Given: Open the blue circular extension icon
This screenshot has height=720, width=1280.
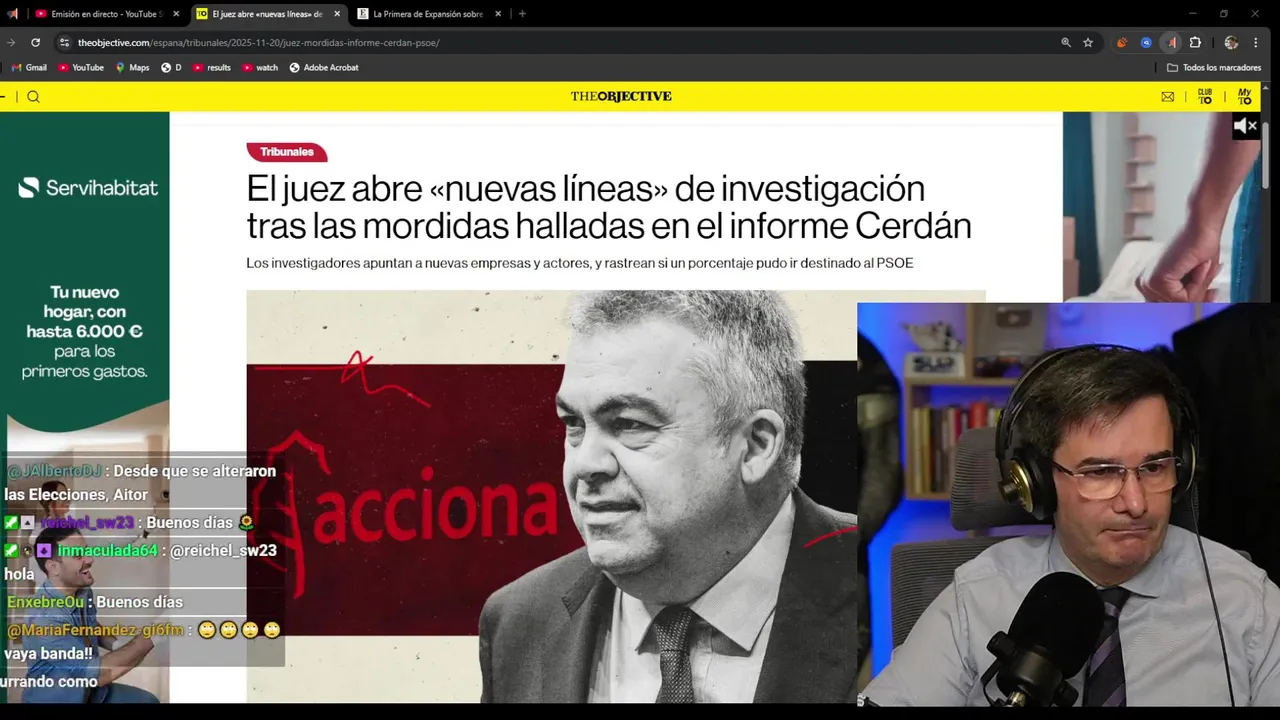Looking at the screenshot, I should point(1146,43).
